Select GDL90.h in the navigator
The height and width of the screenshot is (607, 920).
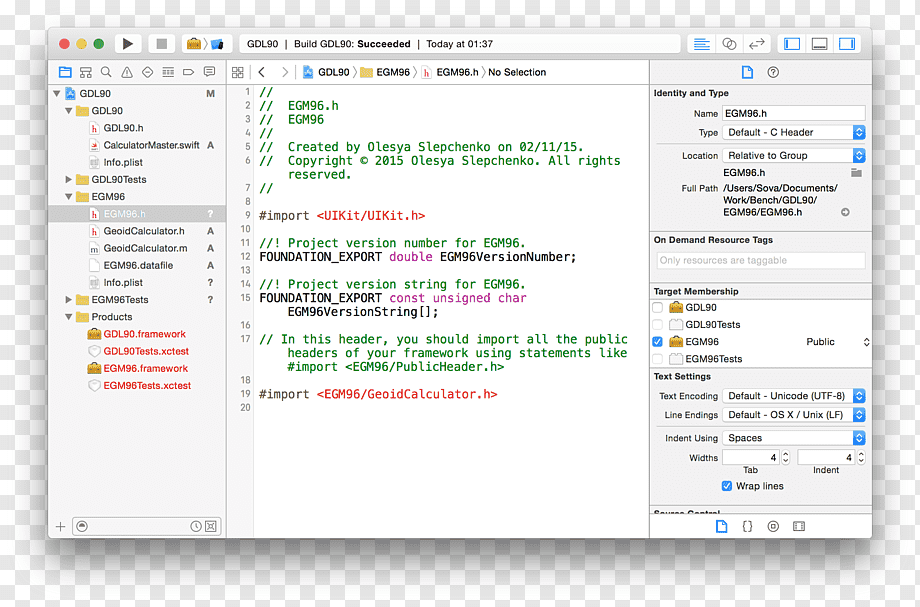click(123, 128)
